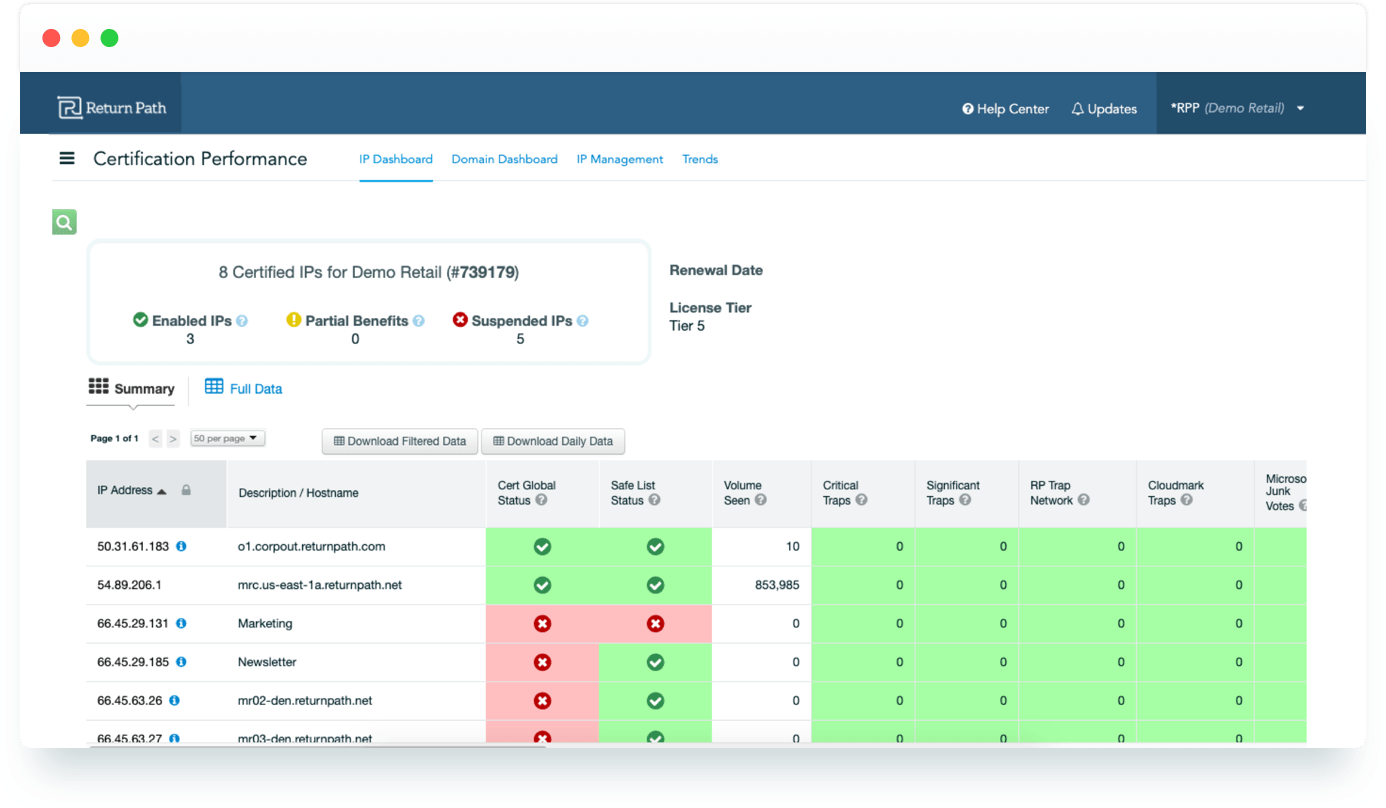1386x808 pixels.
Task: Click help icon next to Enabled IPs
Action: [242, 321]
